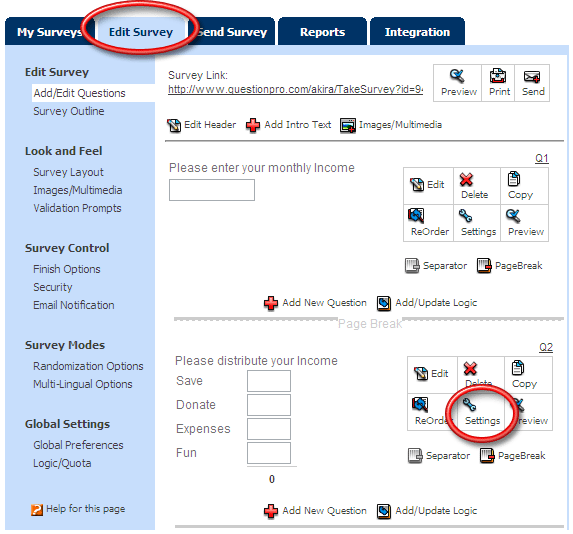Image resolution: width=573 pixels, height=534 pixels.
Task: Click the Edit Header icon
Action: click(174, 125)
